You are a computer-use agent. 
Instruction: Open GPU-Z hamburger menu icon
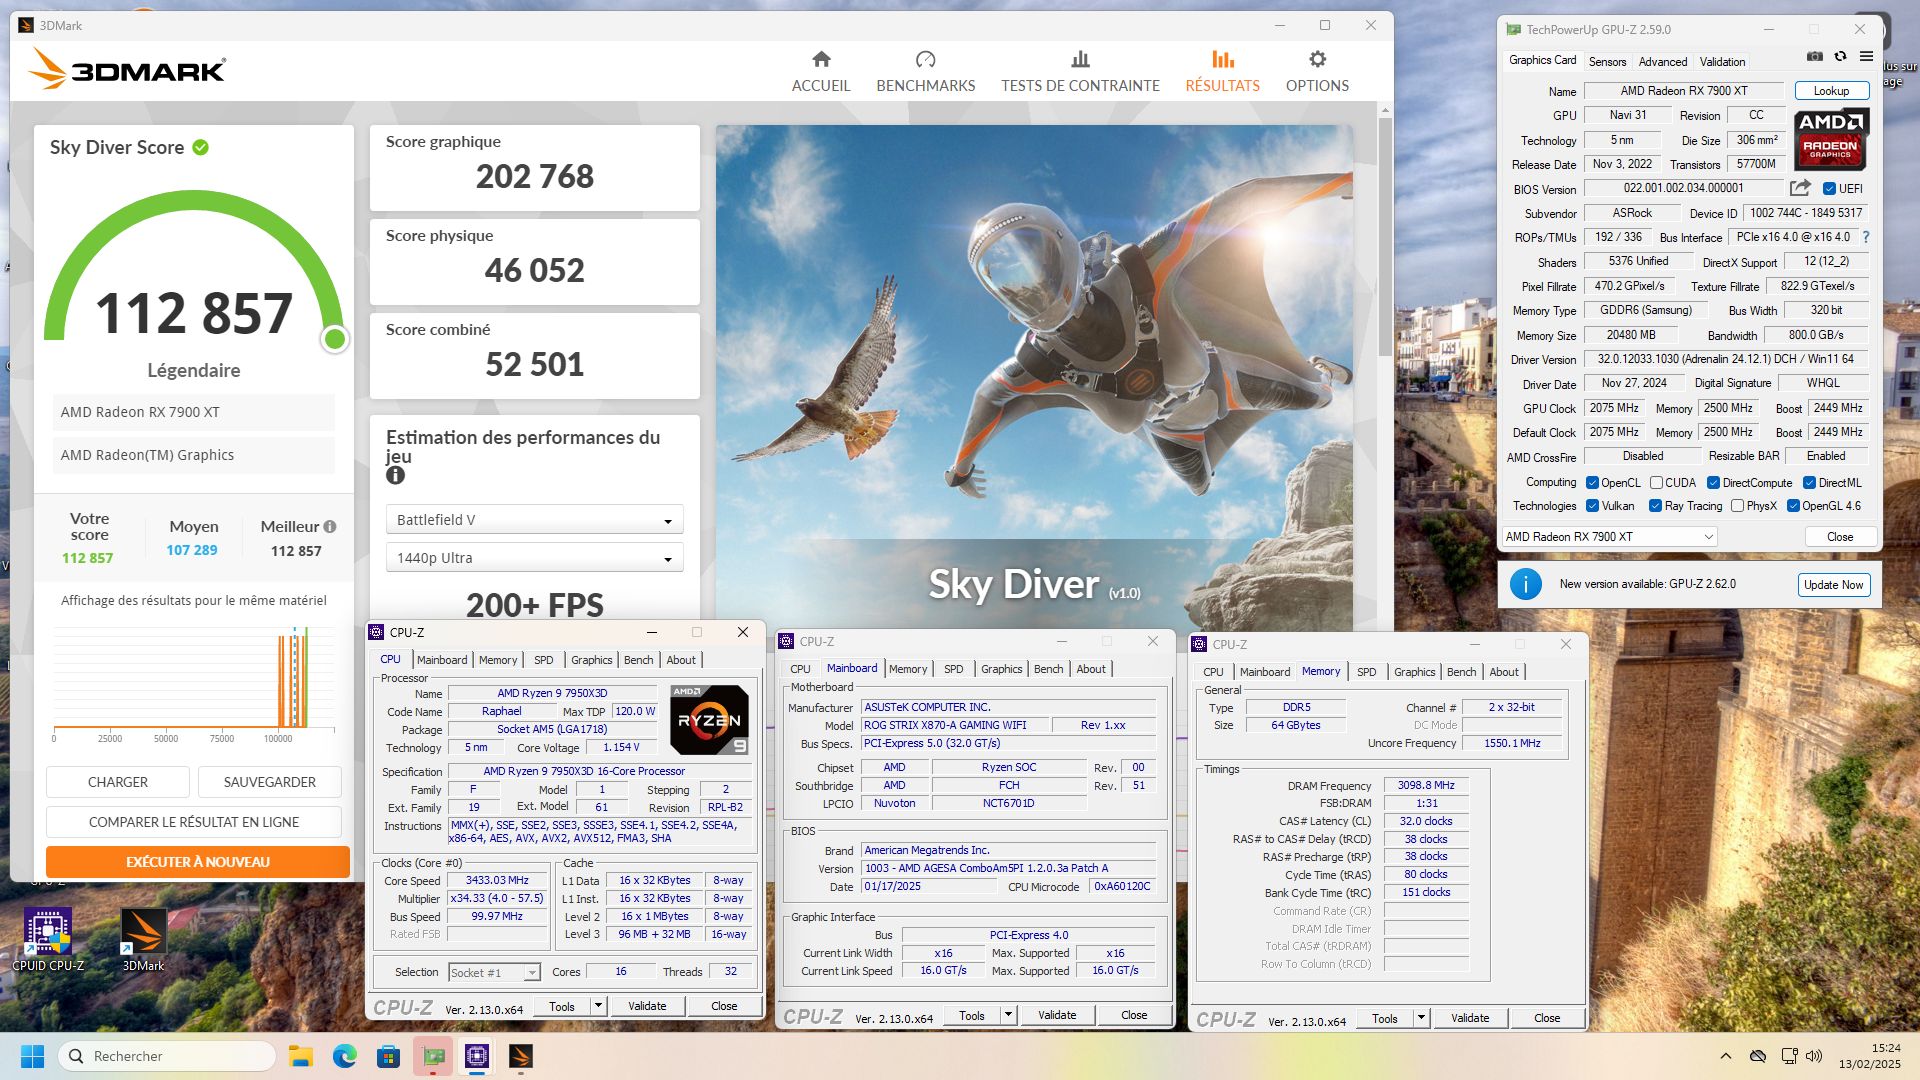pos(1866,57)
